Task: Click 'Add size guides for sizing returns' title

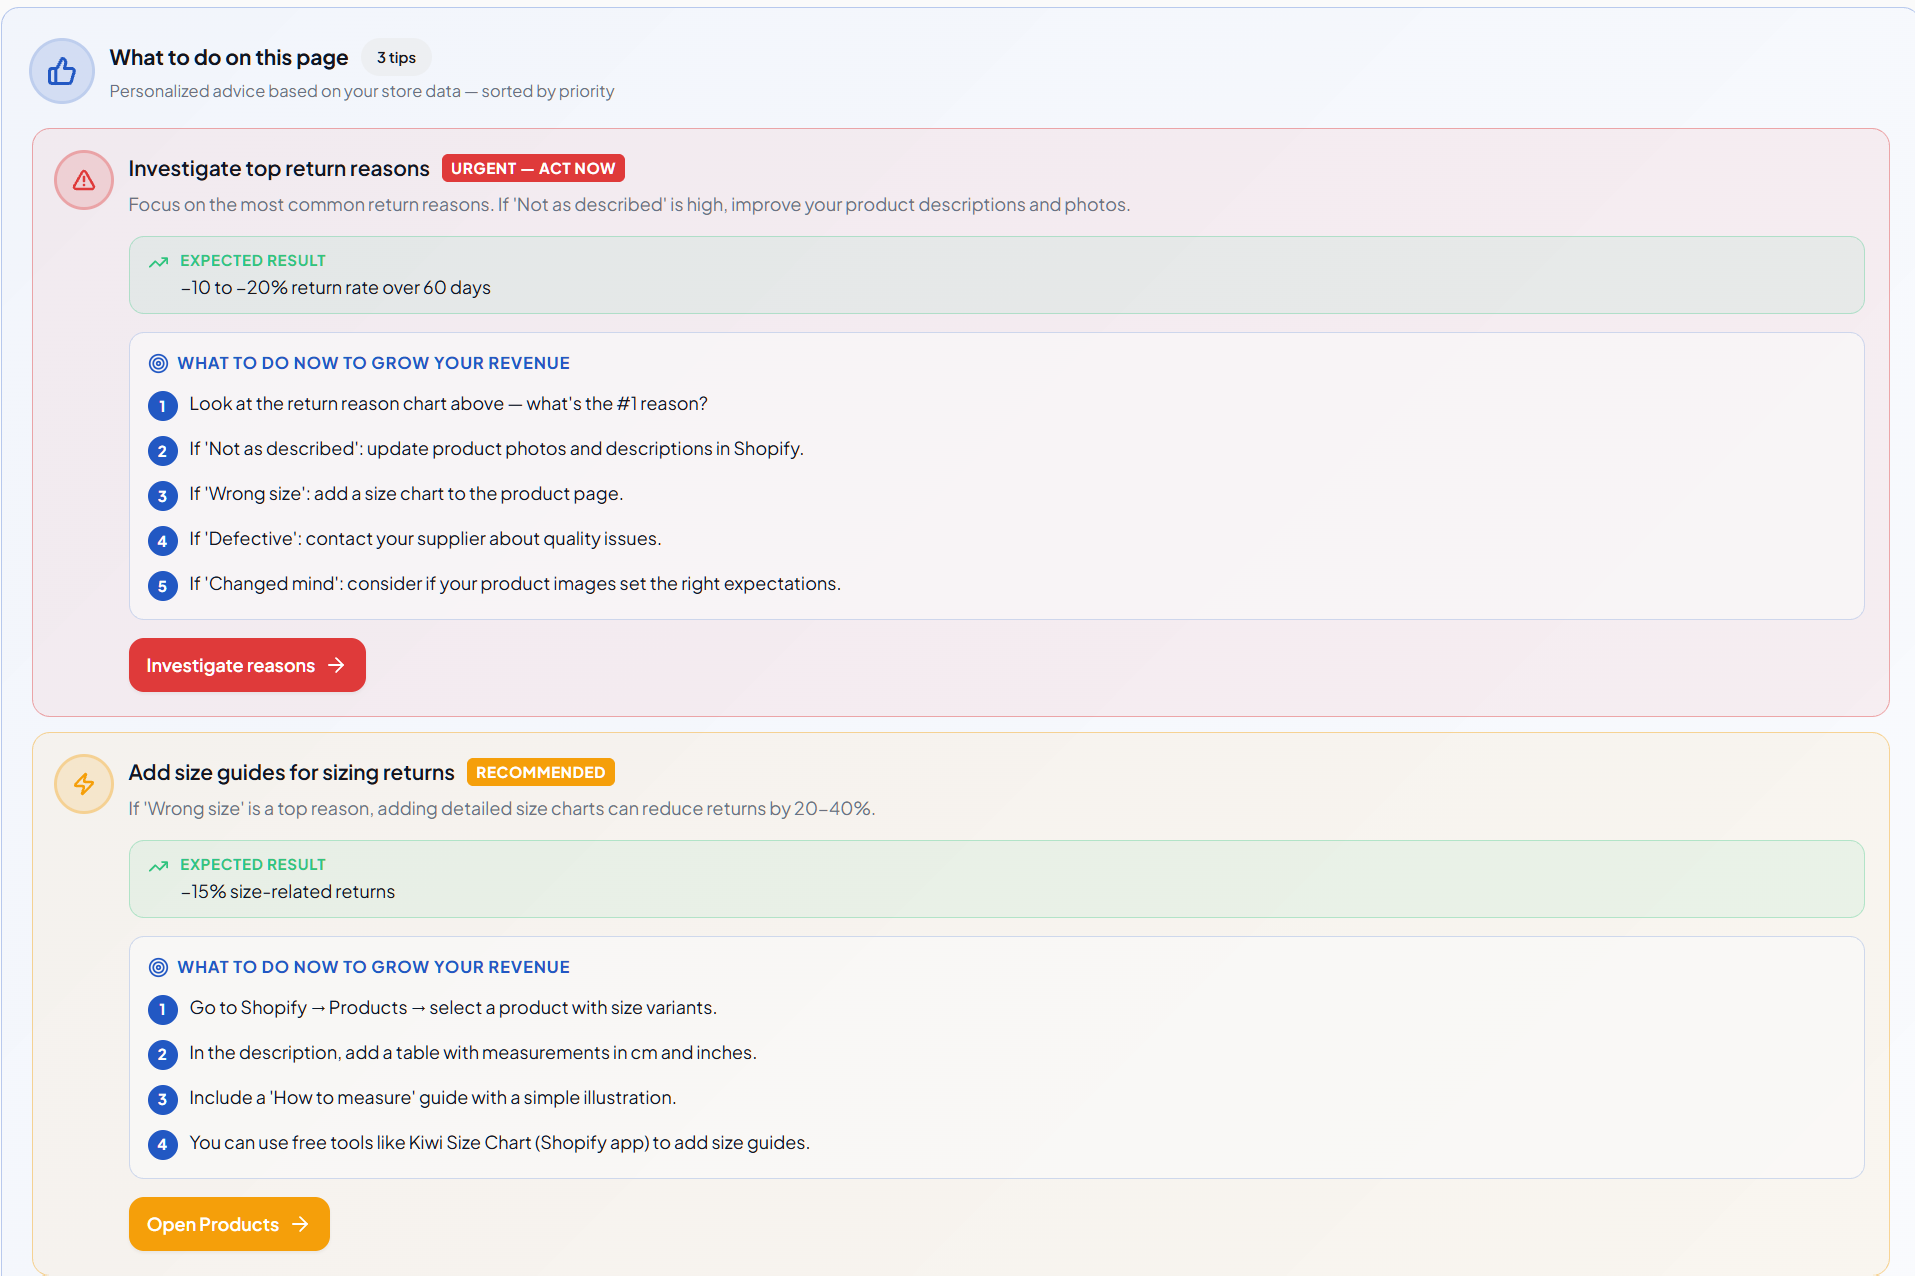Action: pyautogui.click(x=291, y=772)
